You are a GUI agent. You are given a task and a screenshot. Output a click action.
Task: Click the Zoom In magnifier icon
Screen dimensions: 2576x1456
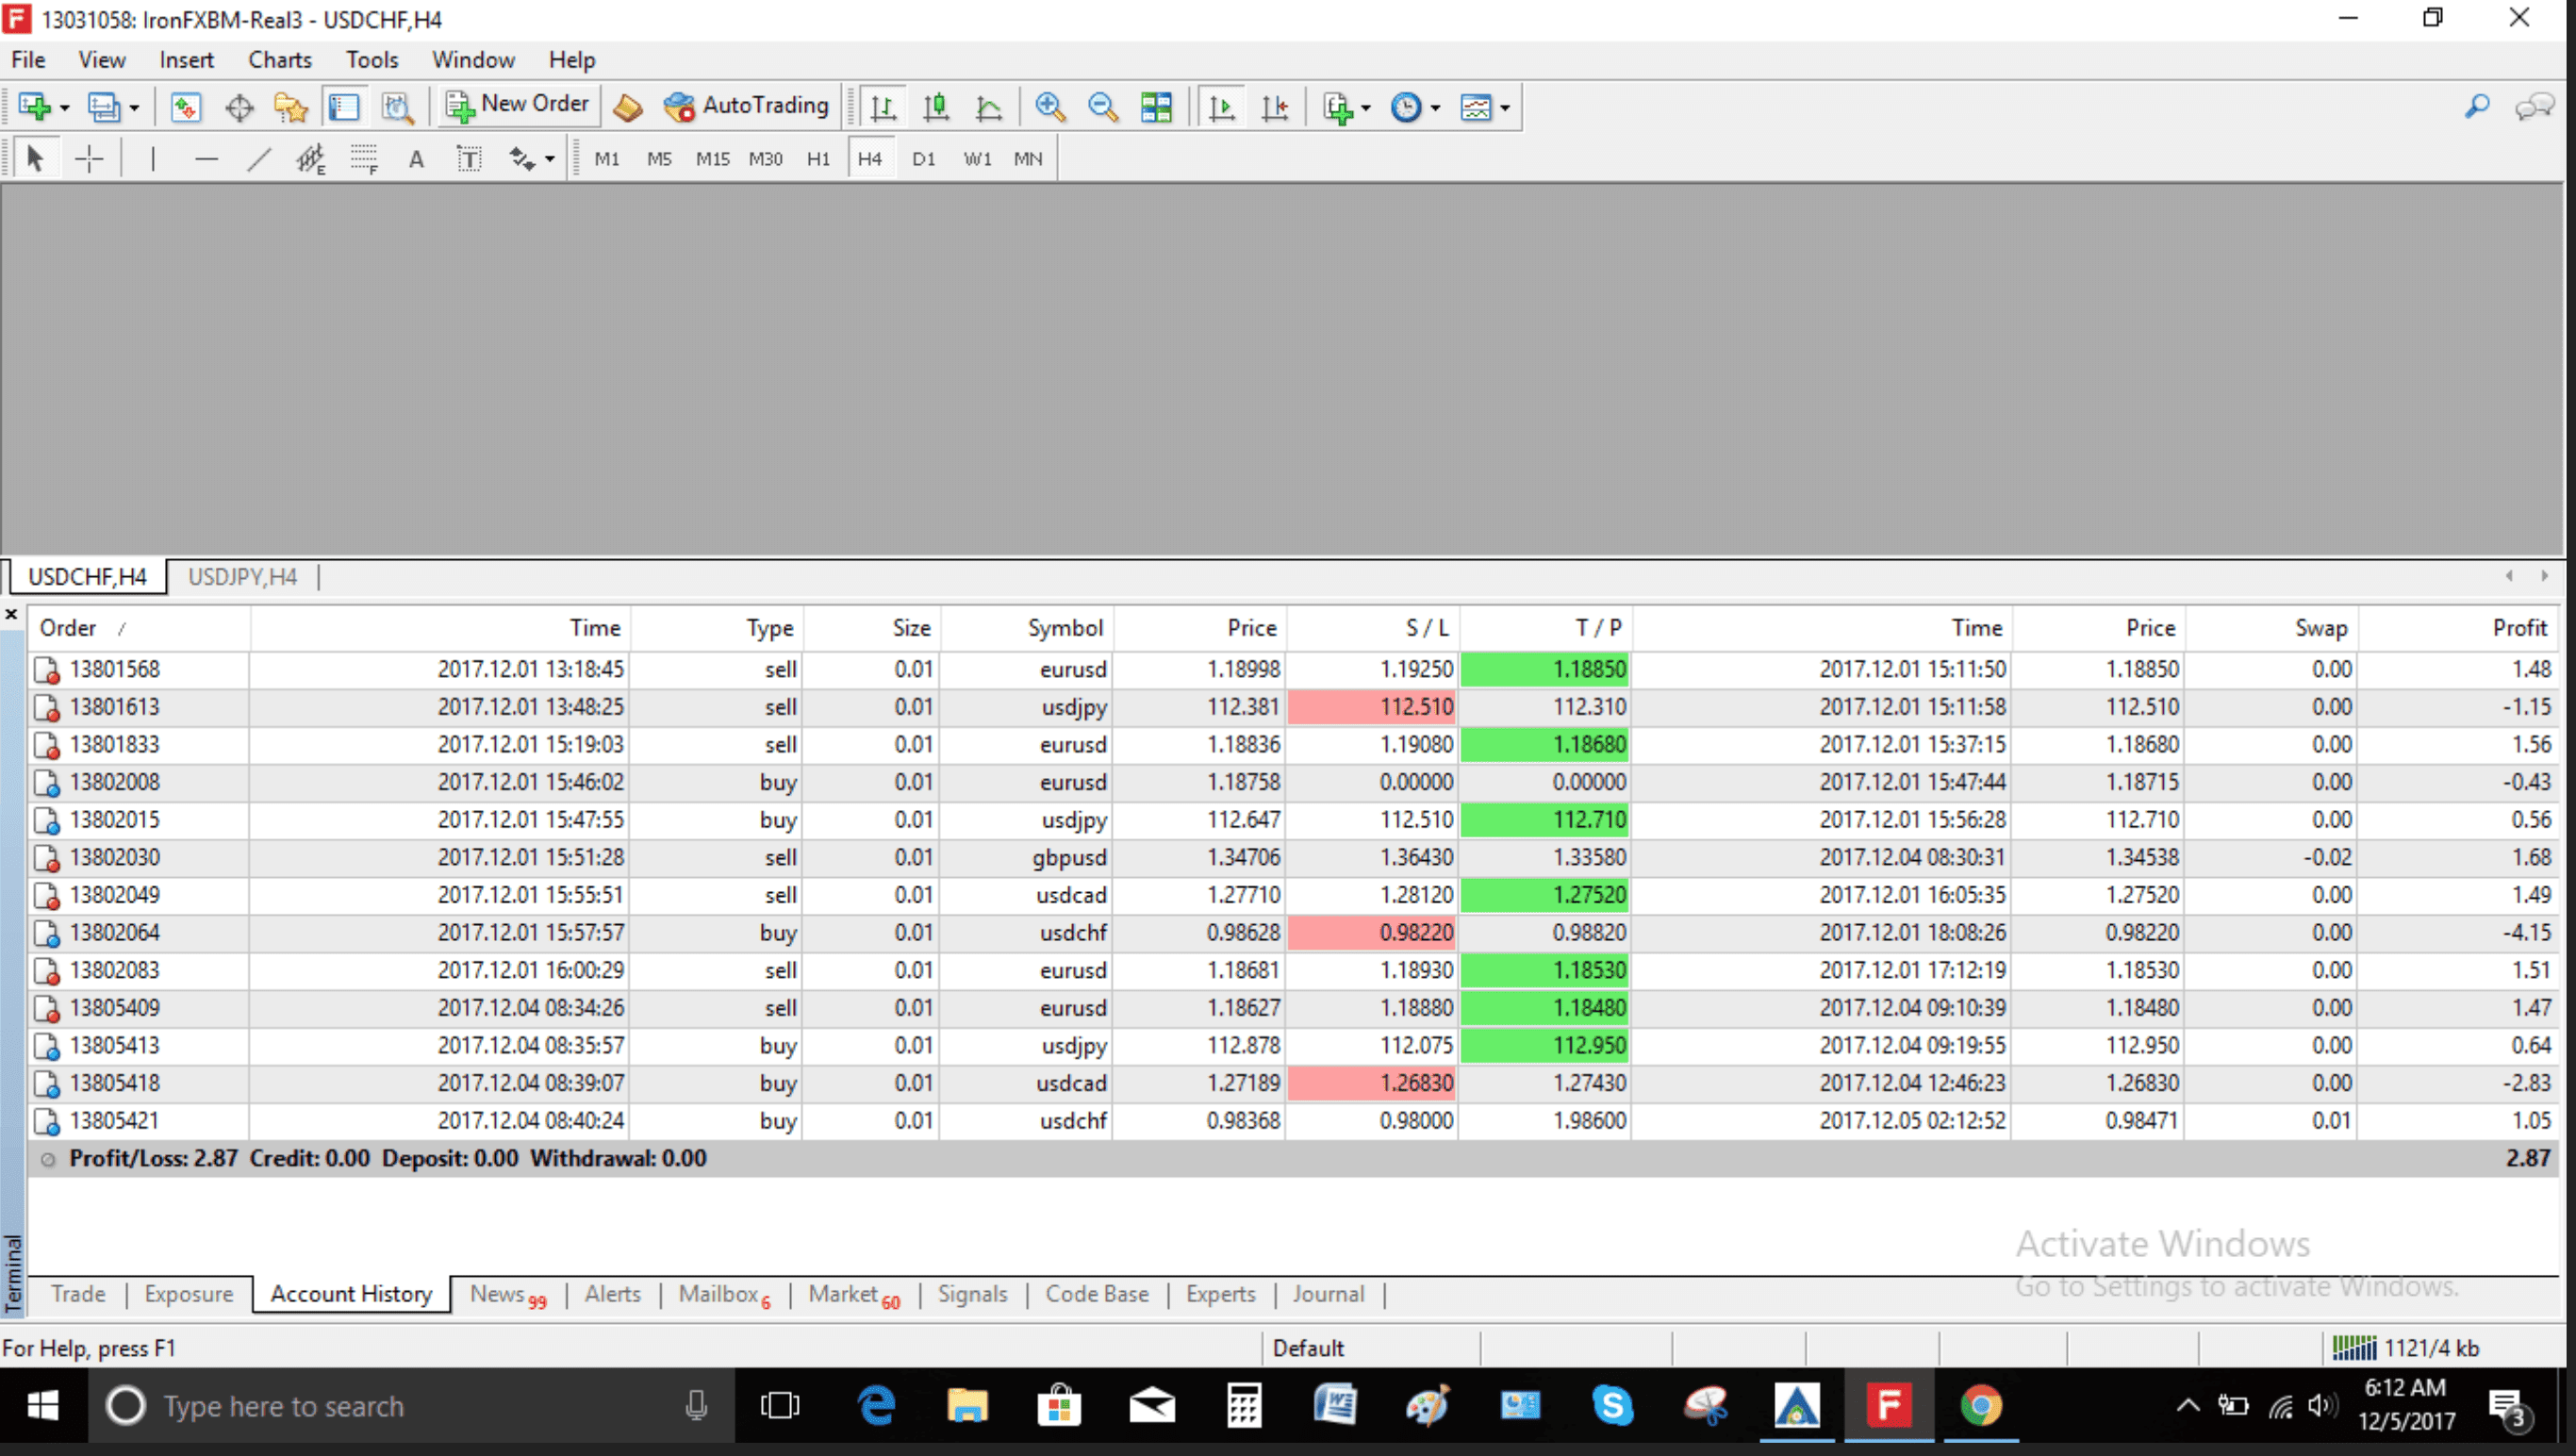(x=1050, y=107)
